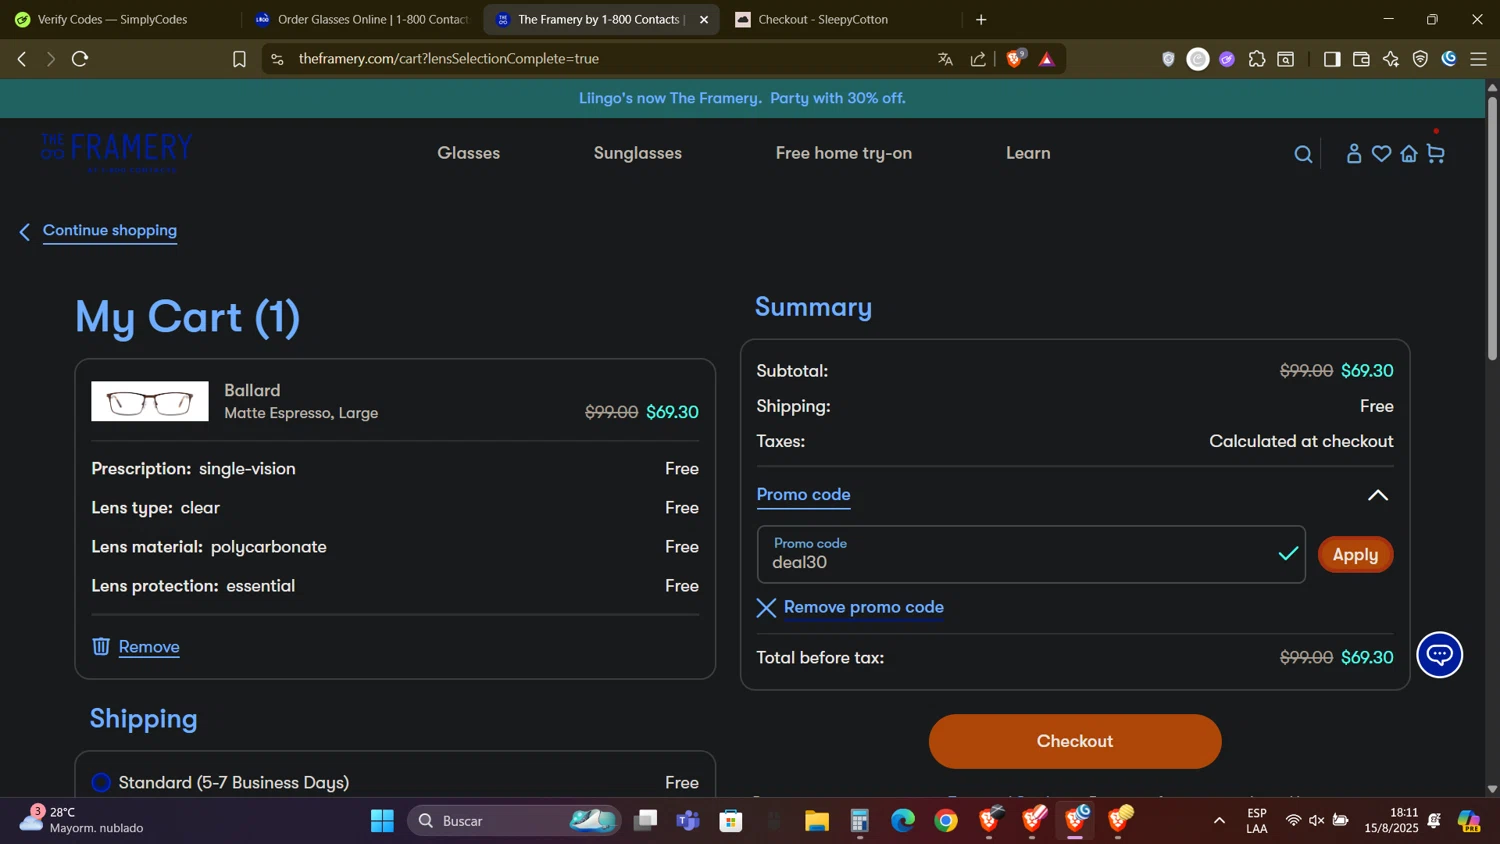The height and width of the screenshot is (844, 1500).
Task: Open Brave Shields lion icon
Action: click(x=1015, y=59)
